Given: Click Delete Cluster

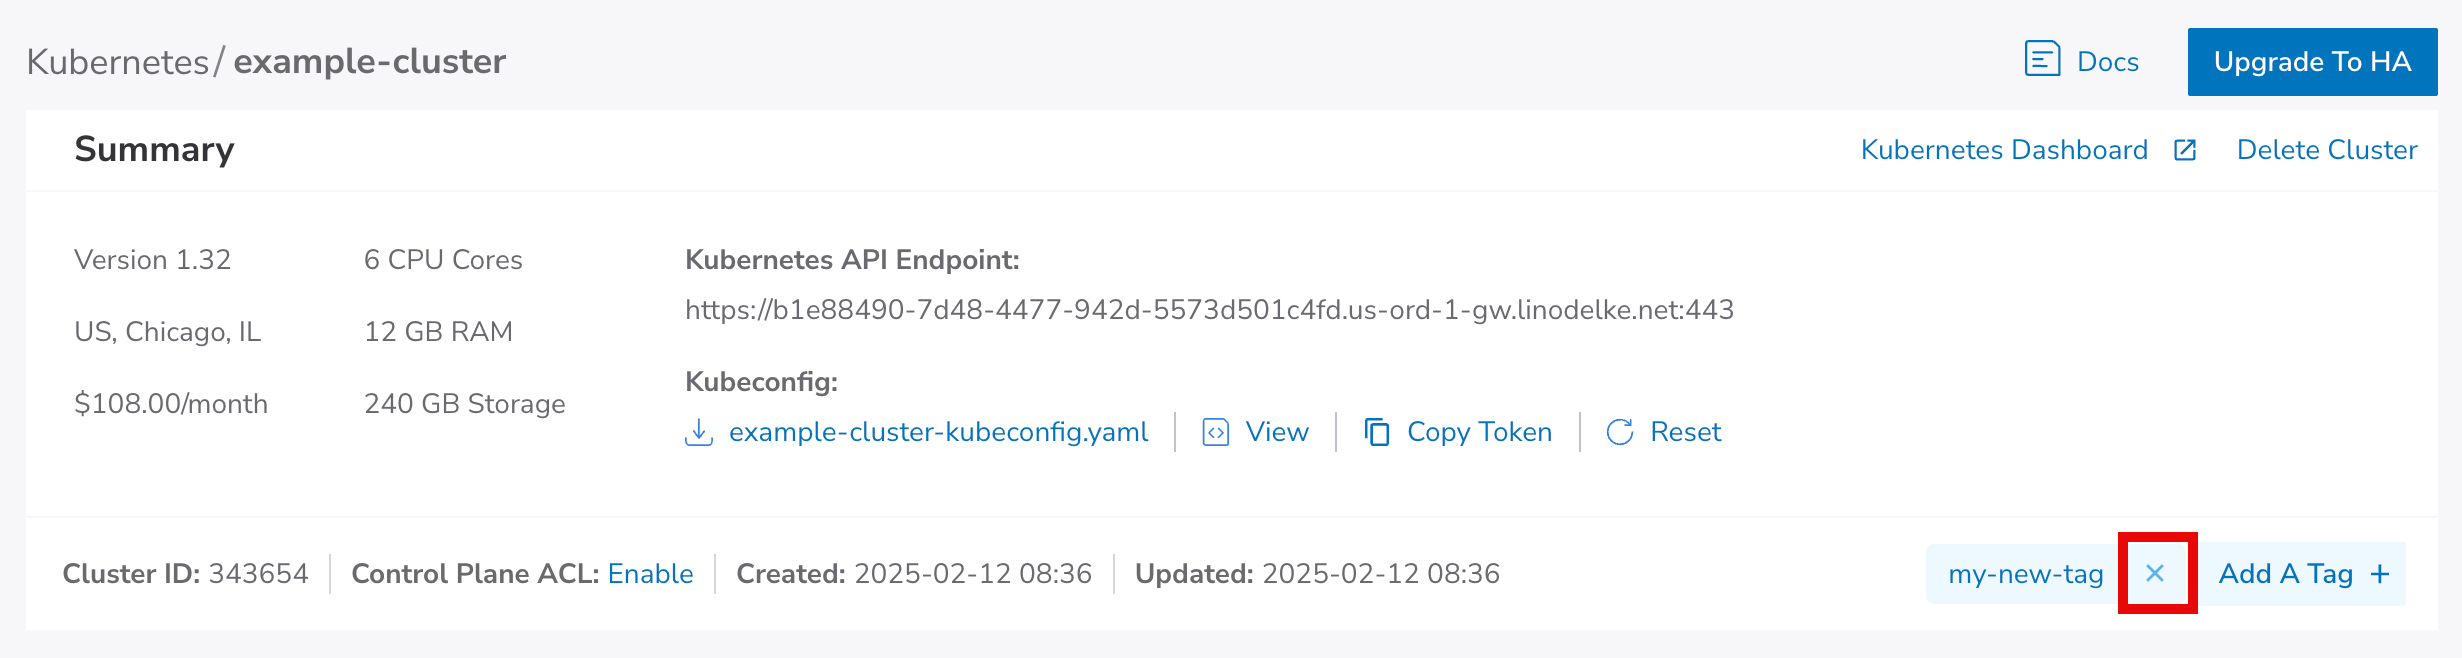Looking at the screenshot, I should [x=2326, y=150].
